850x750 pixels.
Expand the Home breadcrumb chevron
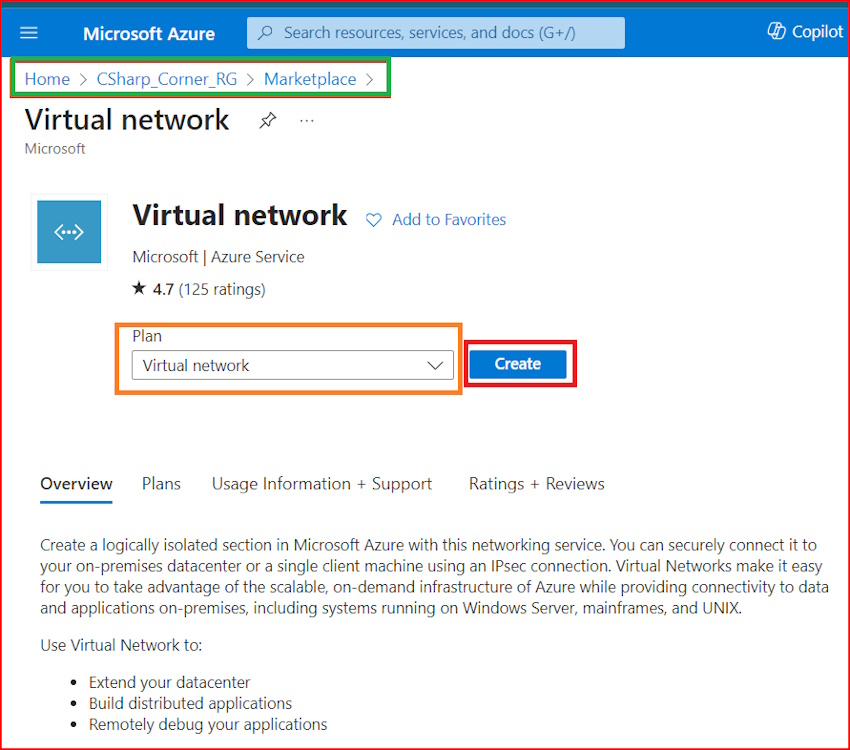pos(78,78)
